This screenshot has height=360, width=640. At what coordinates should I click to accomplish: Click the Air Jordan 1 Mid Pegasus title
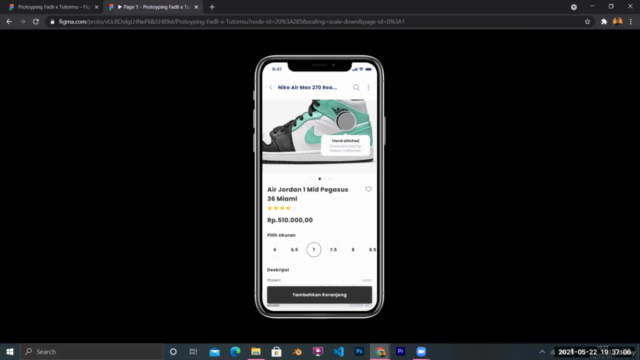307,194
